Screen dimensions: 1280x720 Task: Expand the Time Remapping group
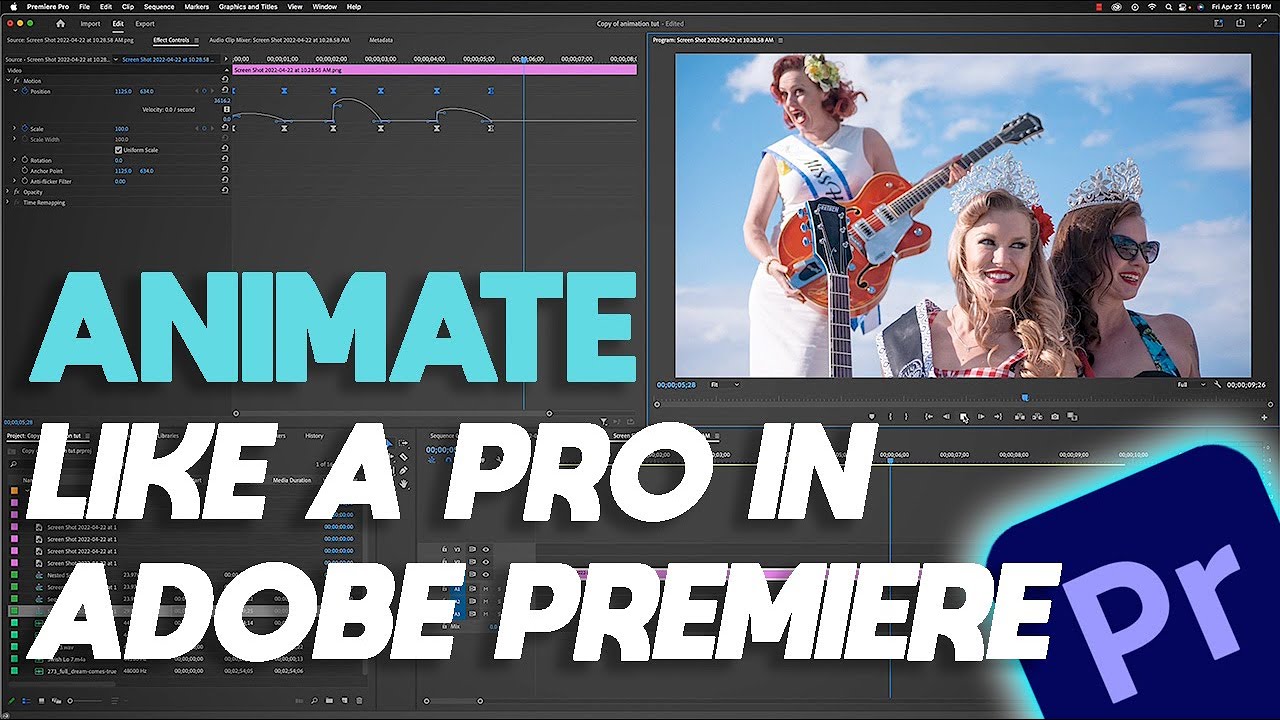(x=9, y=202)
